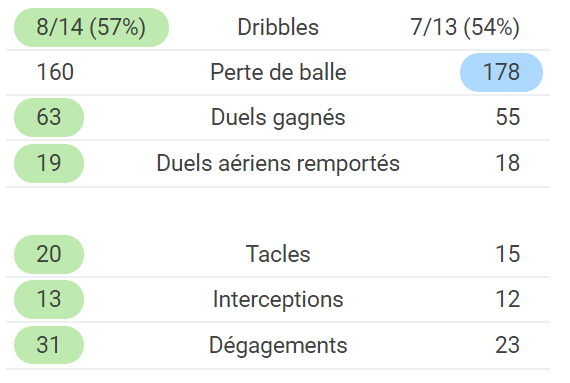Click the 160 ball losses value
The height and width of the screenshot is (383, 570).
[55, 72]
